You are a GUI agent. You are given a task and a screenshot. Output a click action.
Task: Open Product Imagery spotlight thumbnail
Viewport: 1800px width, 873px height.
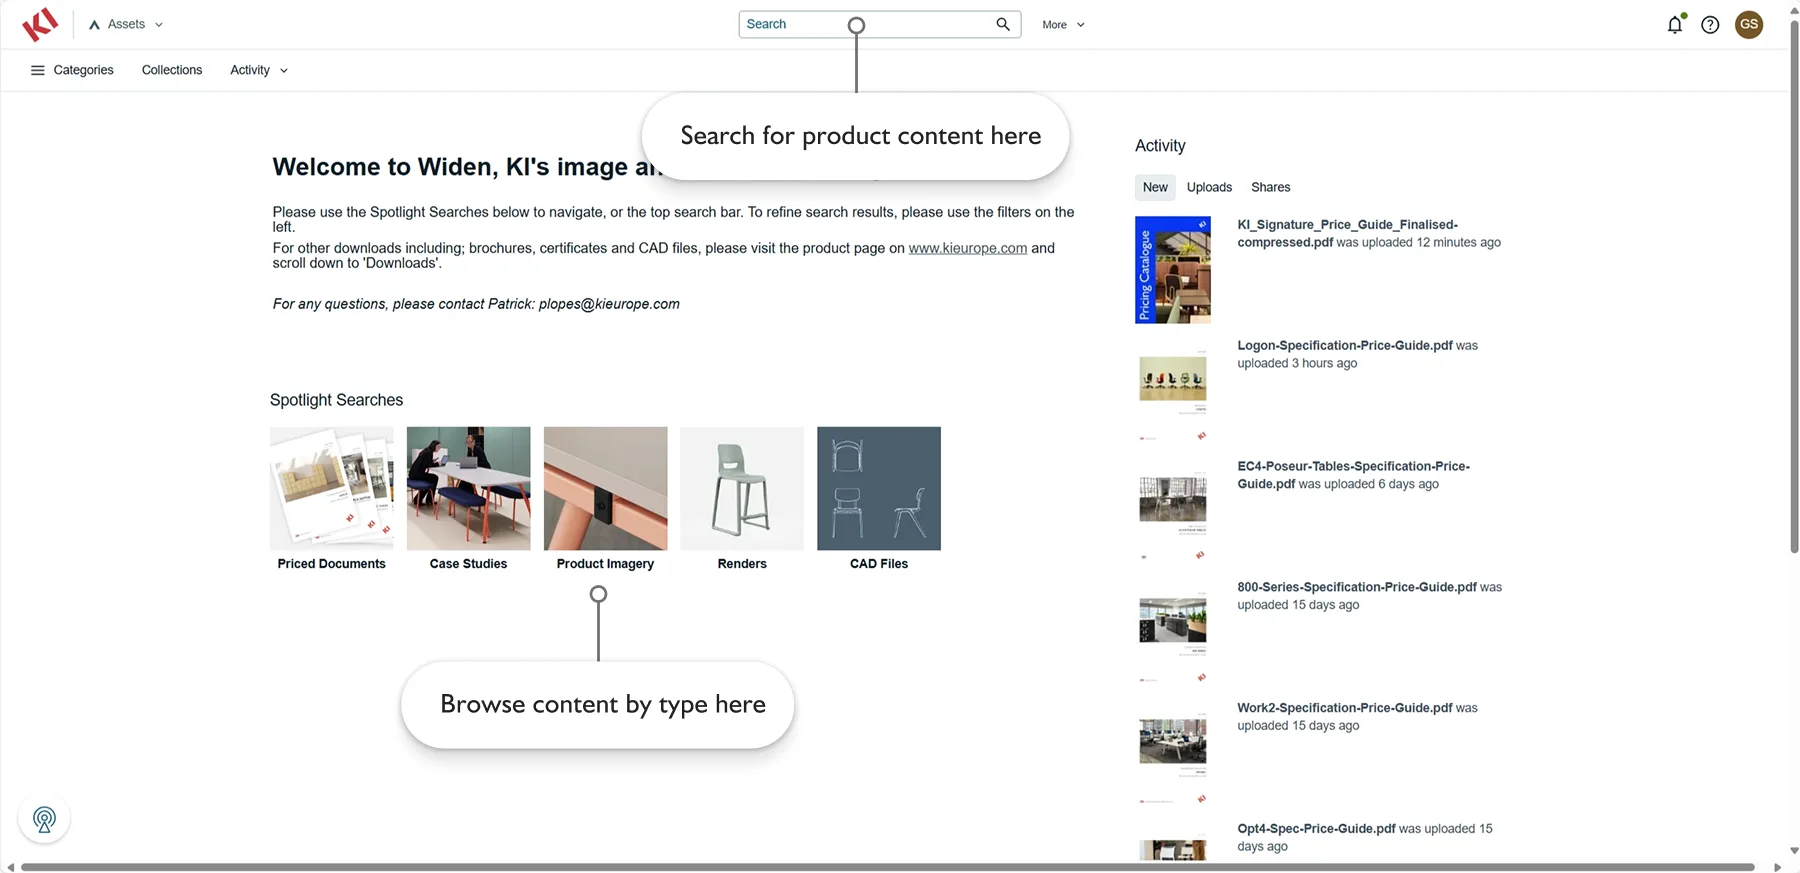click(x=605, y=488)
